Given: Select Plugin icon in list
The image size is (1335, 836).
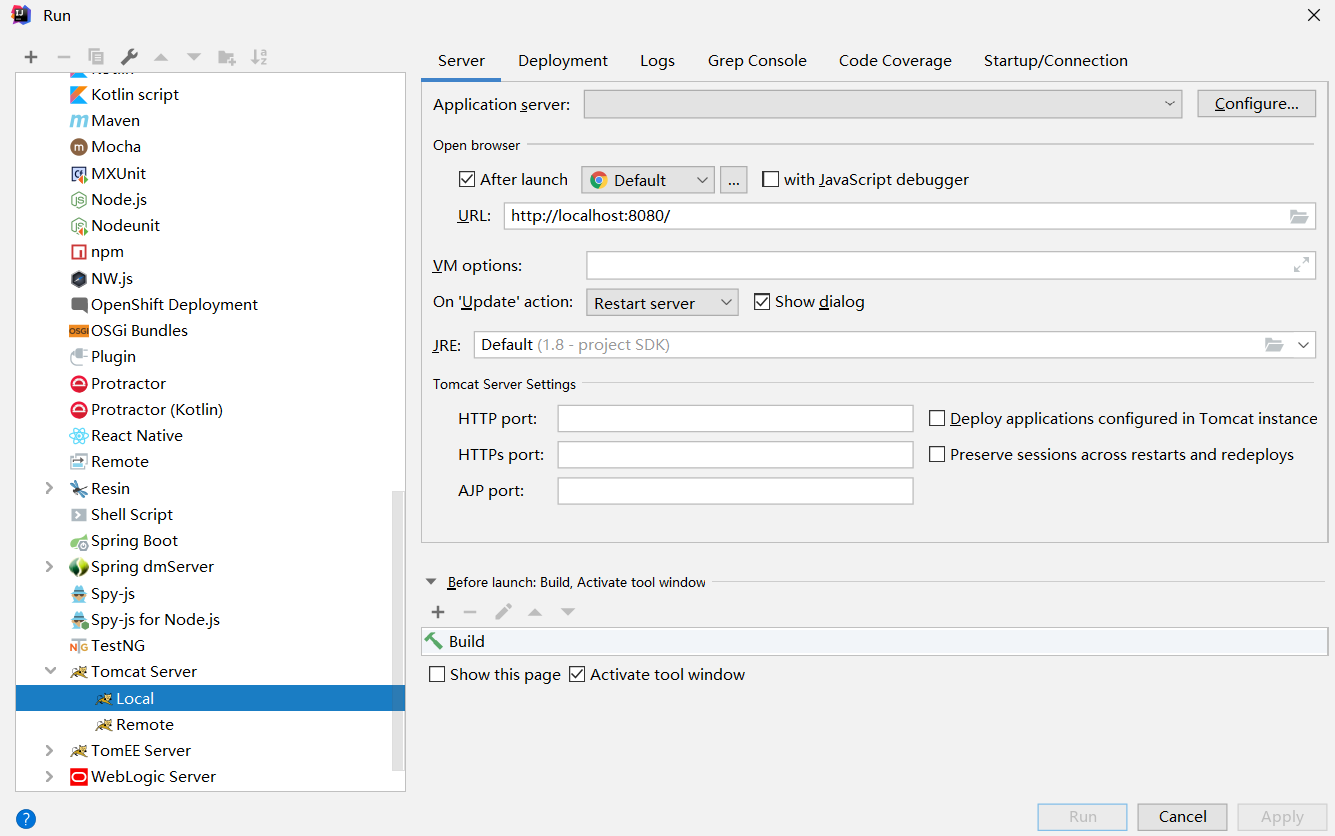Looking at the screenshot, I should point(79,357).
